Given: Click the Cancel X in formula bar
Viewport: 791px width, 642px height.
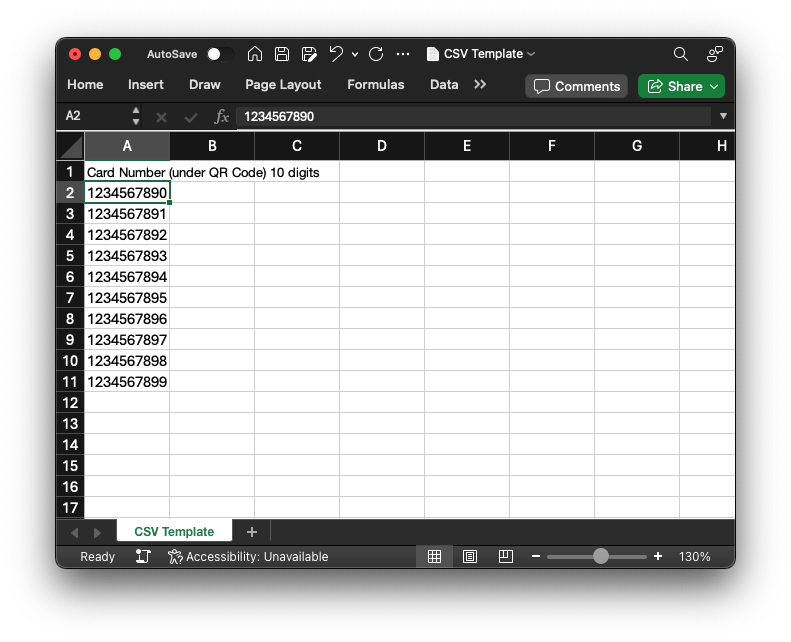Looking at the screenshot, I should (161, 118).
